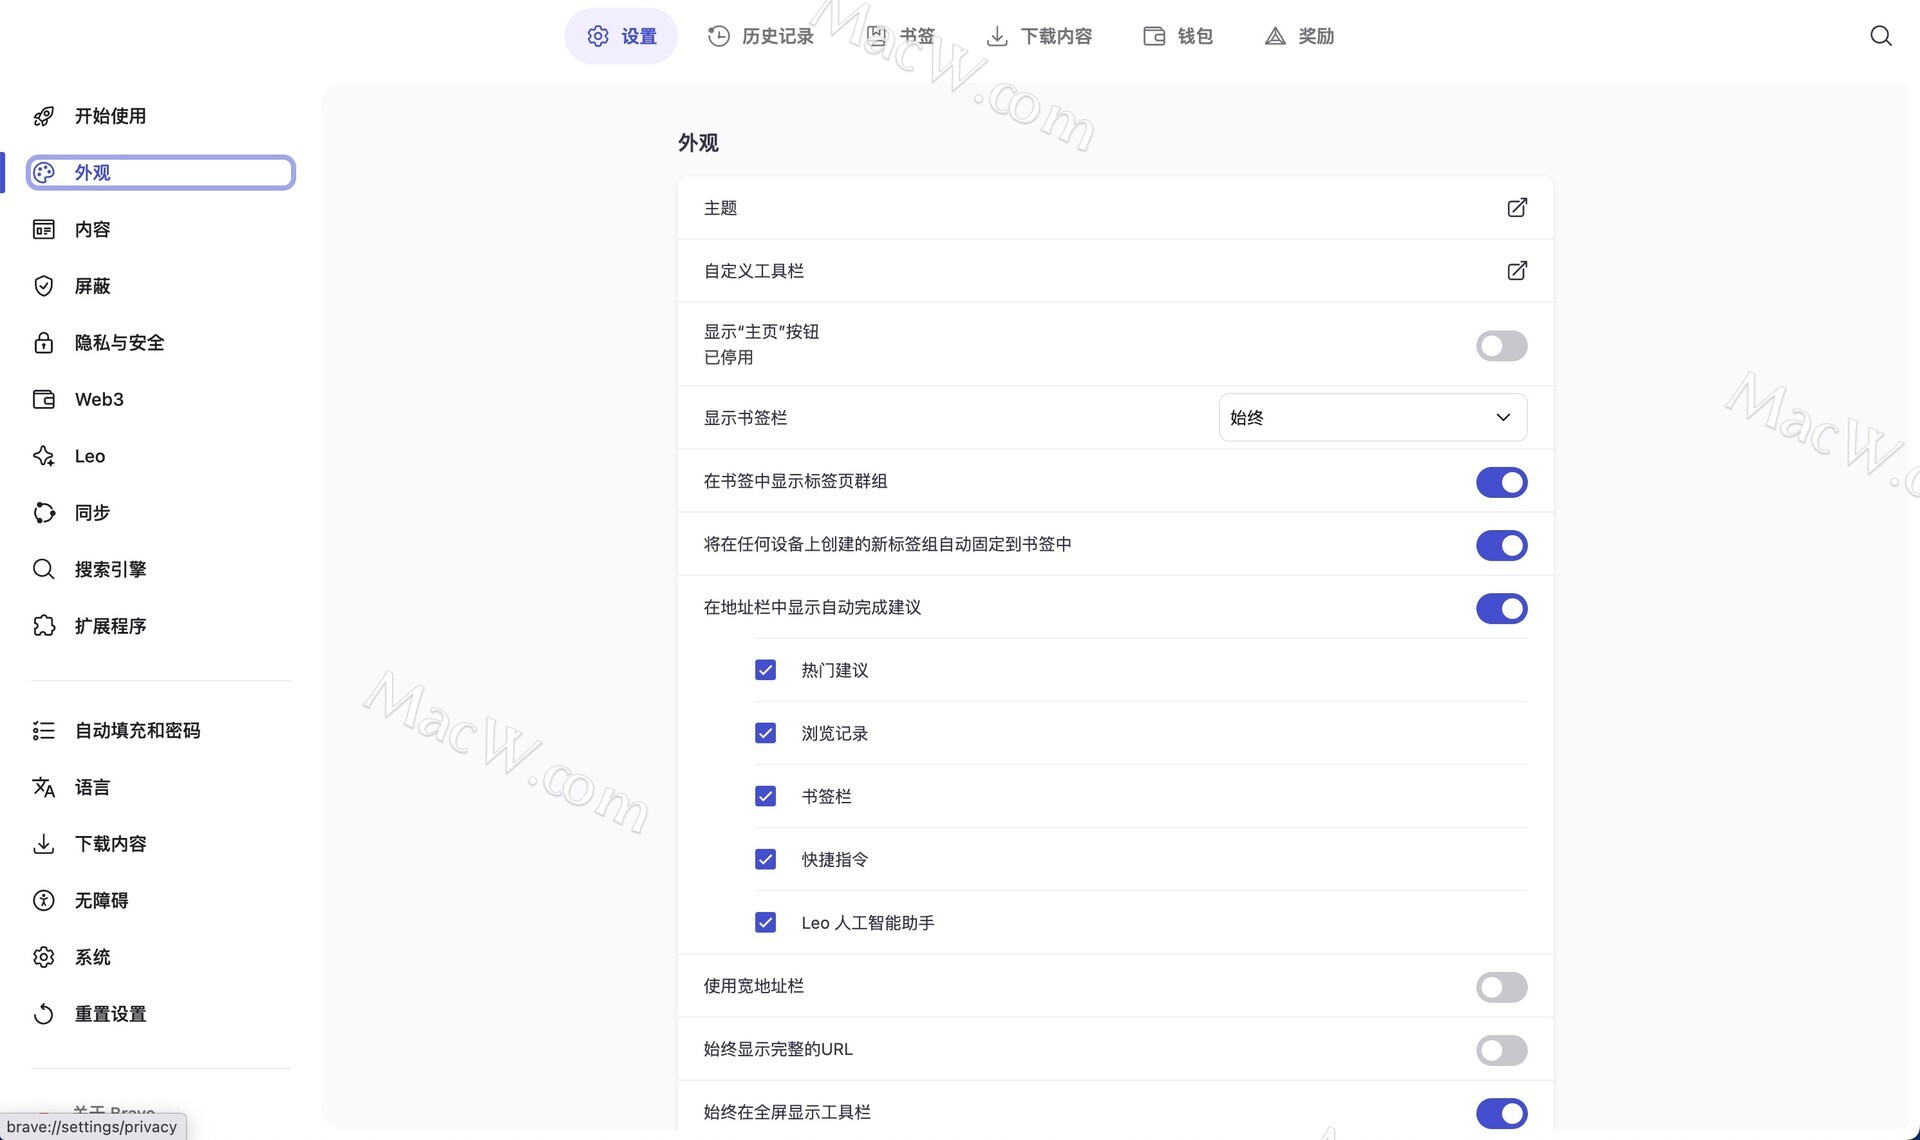
Task: Click the rocket icon for 开始使用
Action: [44, 116]
